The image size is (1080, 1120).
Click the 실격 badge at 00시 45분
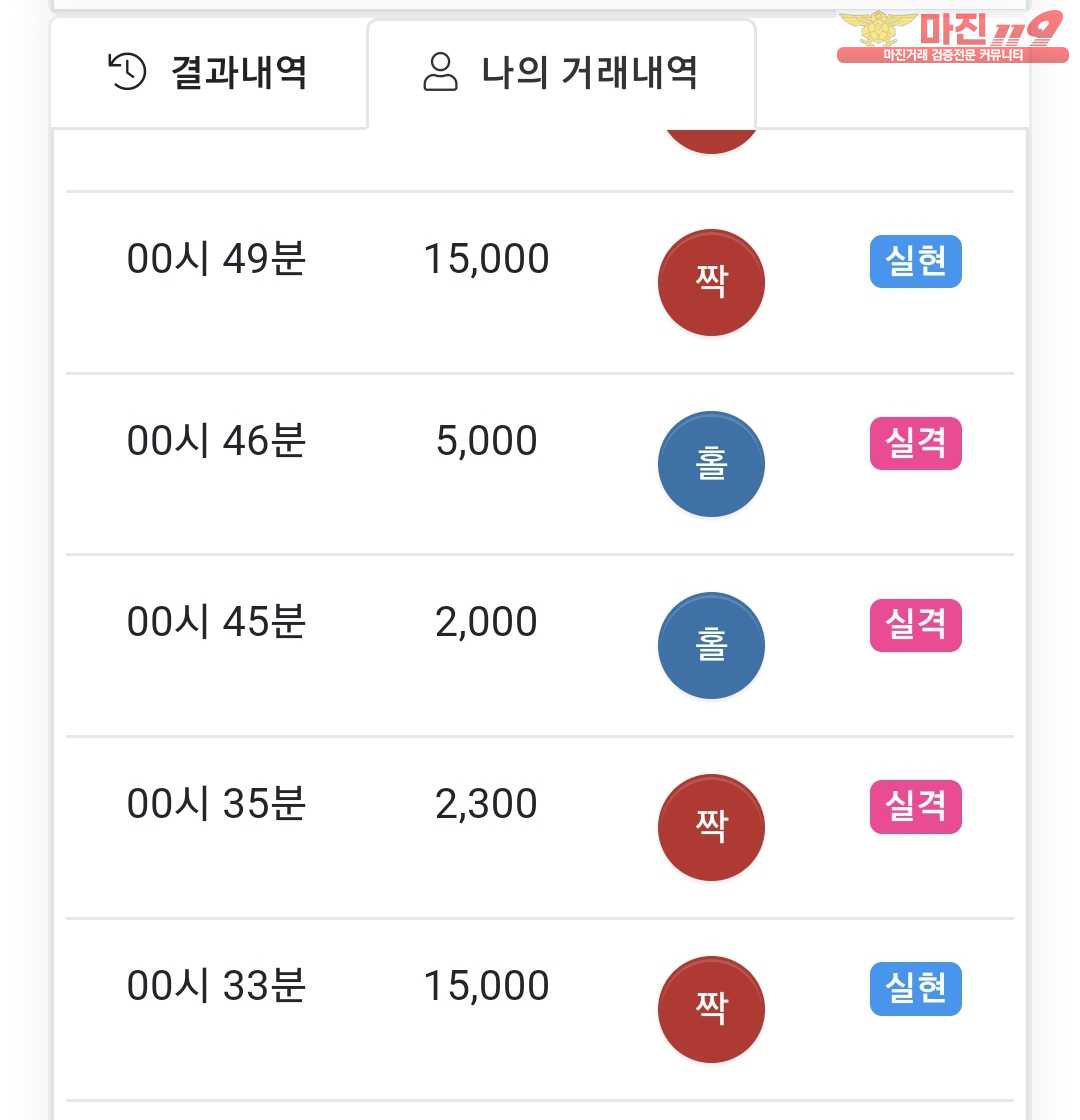coord(915,625)
